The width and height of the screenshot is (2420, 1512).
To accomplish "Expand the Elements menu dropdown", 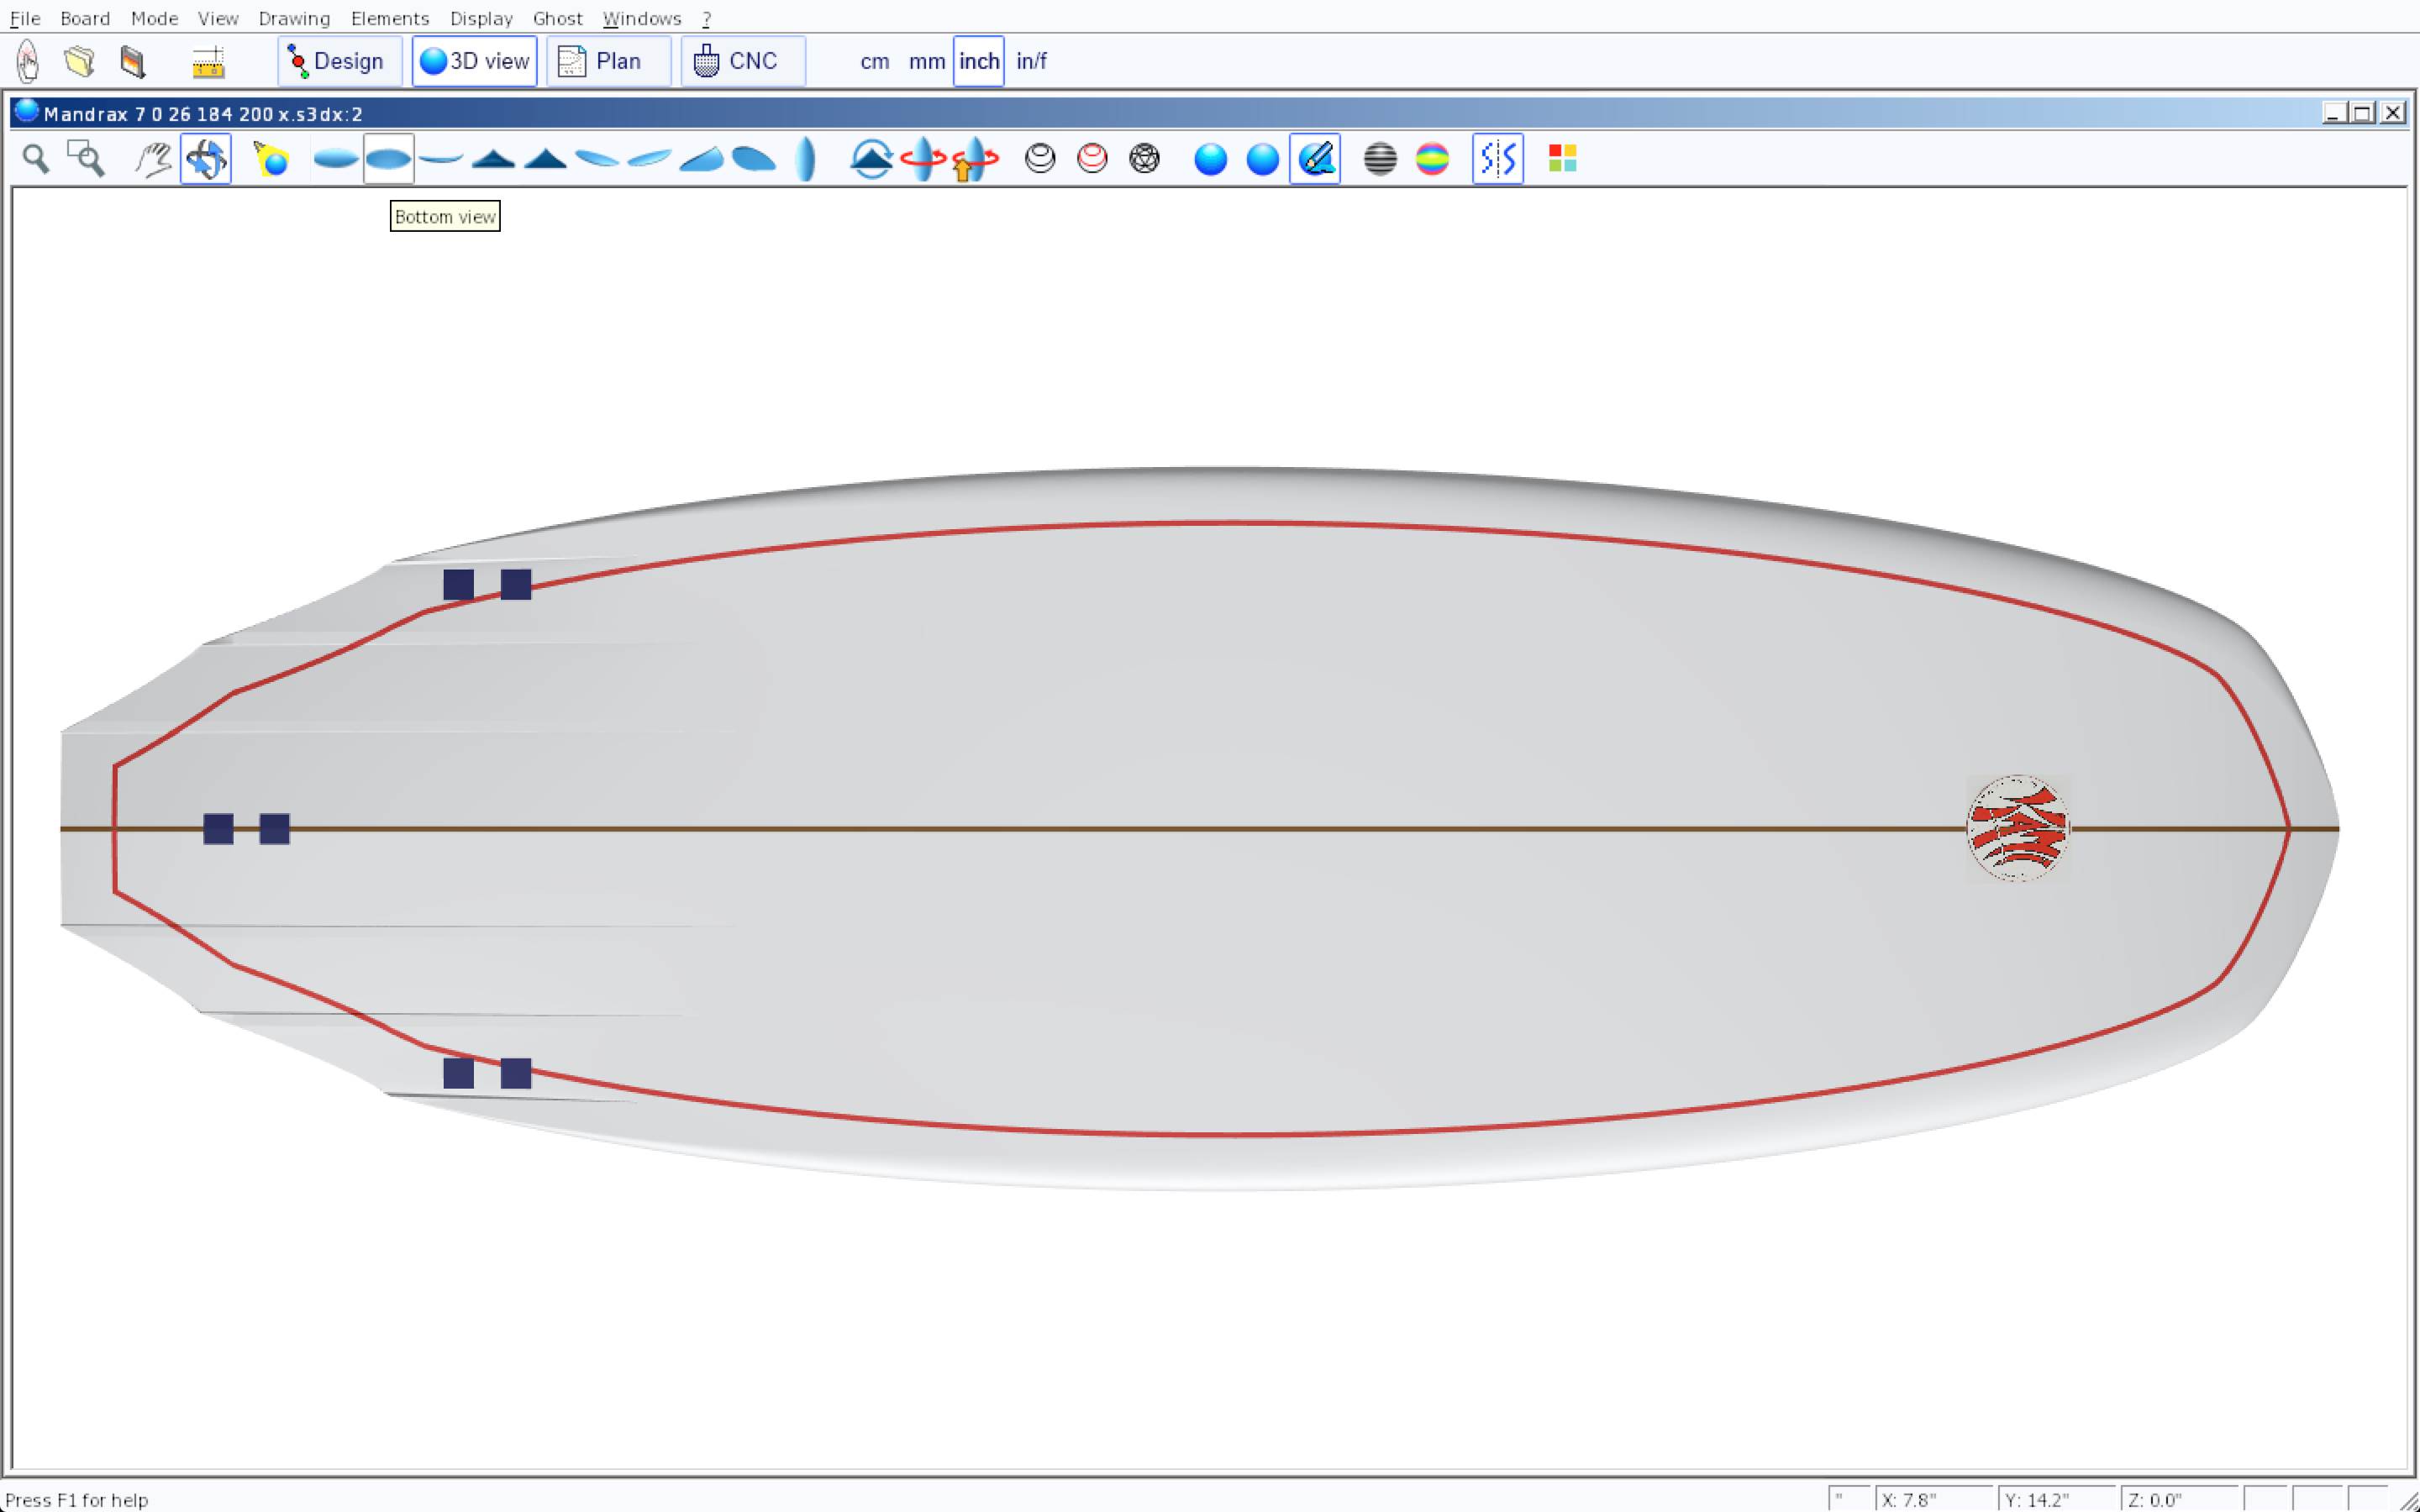I will coord(389,18).
